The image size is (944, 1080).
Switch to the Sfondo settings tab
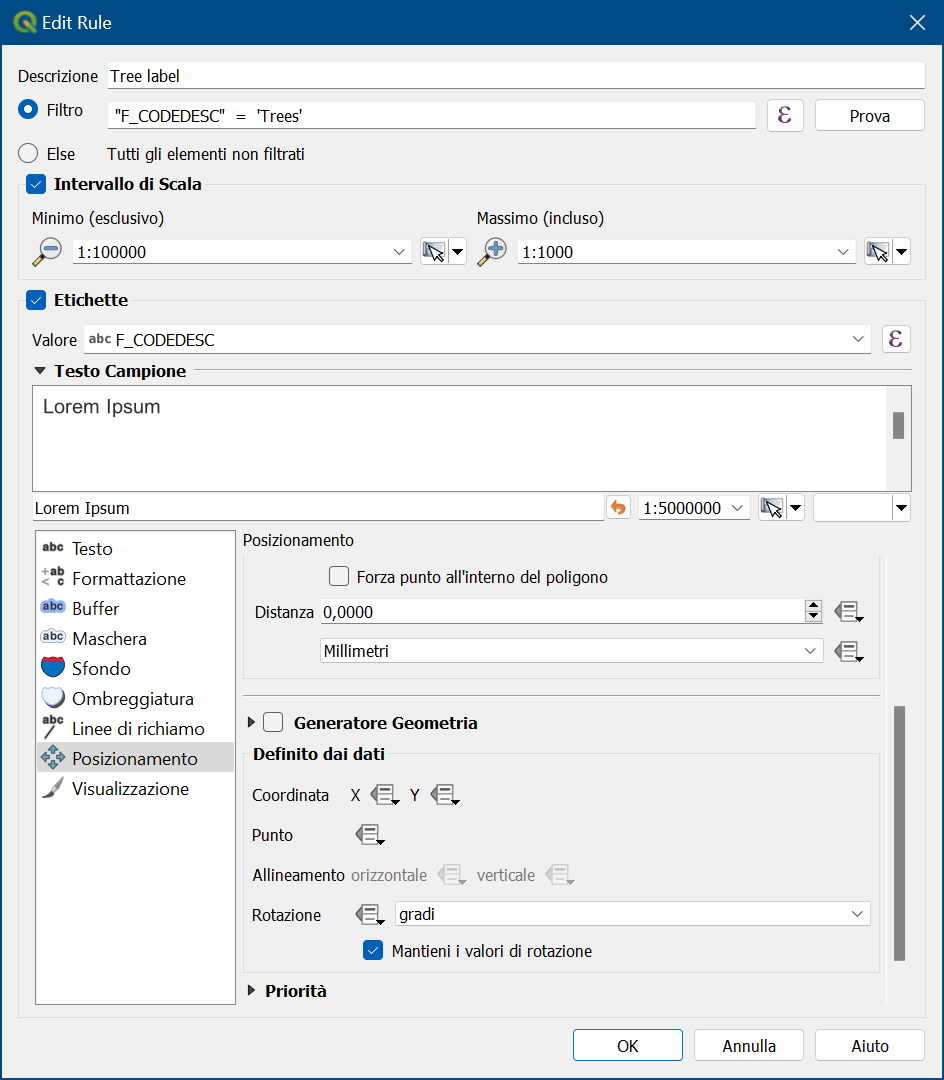(135, 668)
